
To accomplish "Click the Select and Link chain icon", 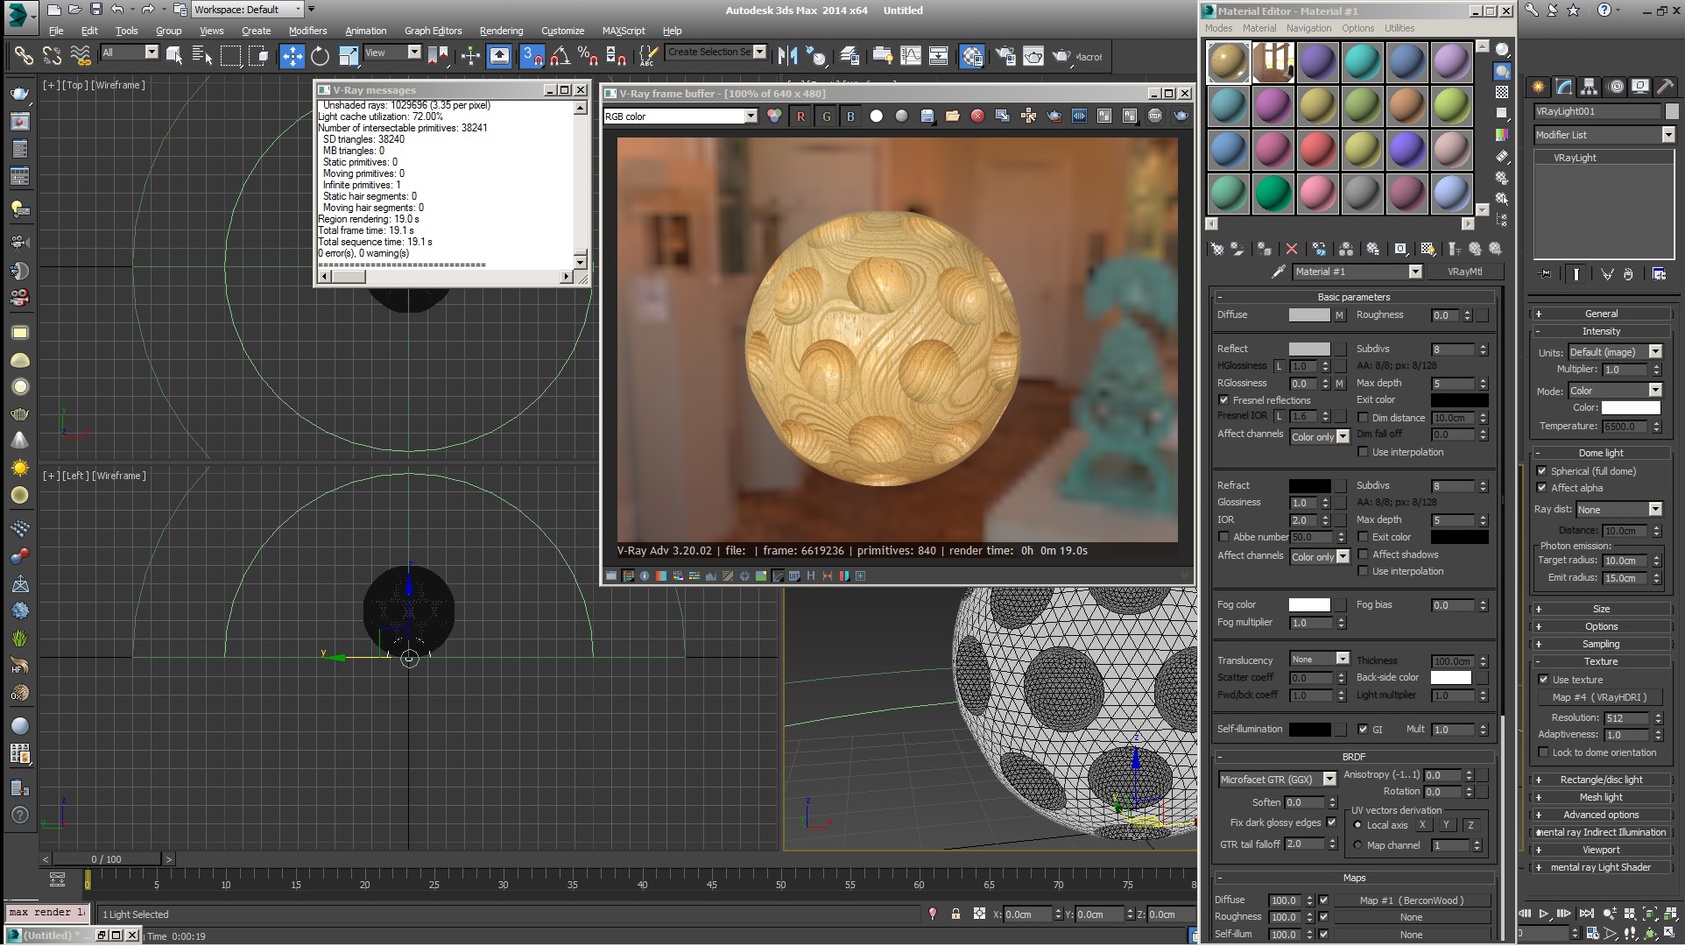I will [23, 56].
